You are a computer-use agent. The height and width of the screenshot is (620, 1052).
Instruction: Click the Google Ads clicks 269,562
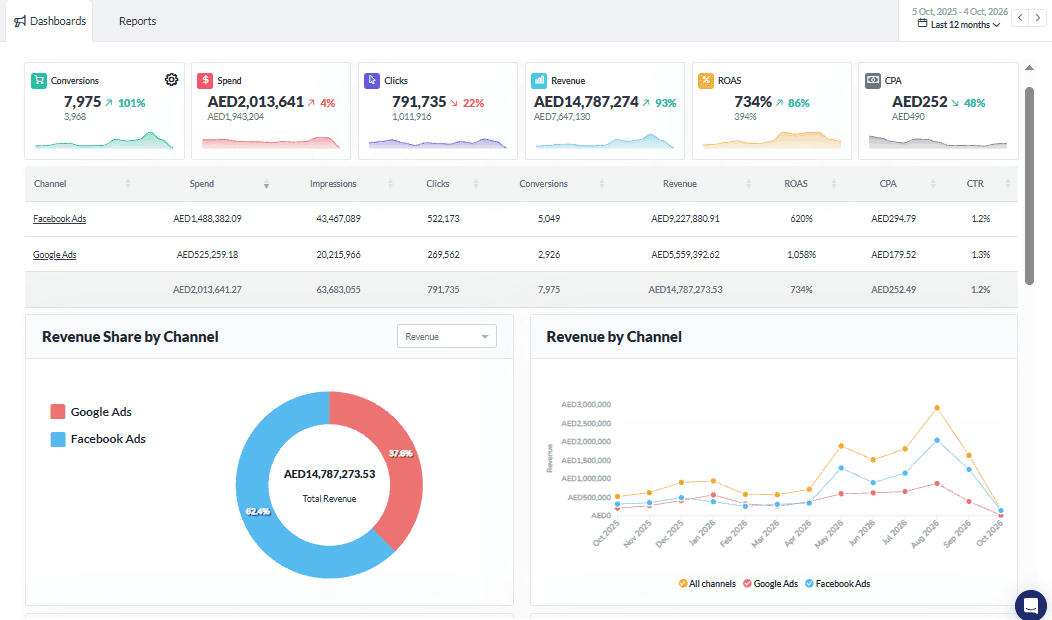pyautogui.click(x=443, y=255)
